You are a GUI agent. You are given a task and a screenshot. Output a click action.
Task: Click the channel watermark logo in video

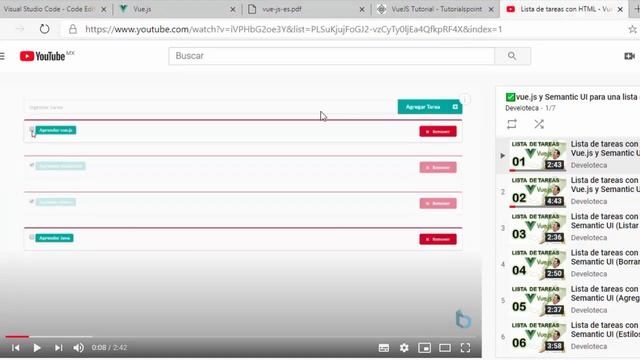463,319
